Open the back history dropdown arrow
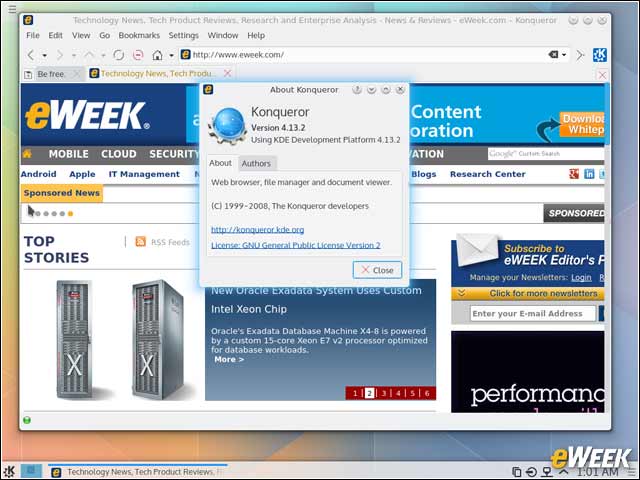The width and height of the screenshot is (640, 480). click(44, 55)
